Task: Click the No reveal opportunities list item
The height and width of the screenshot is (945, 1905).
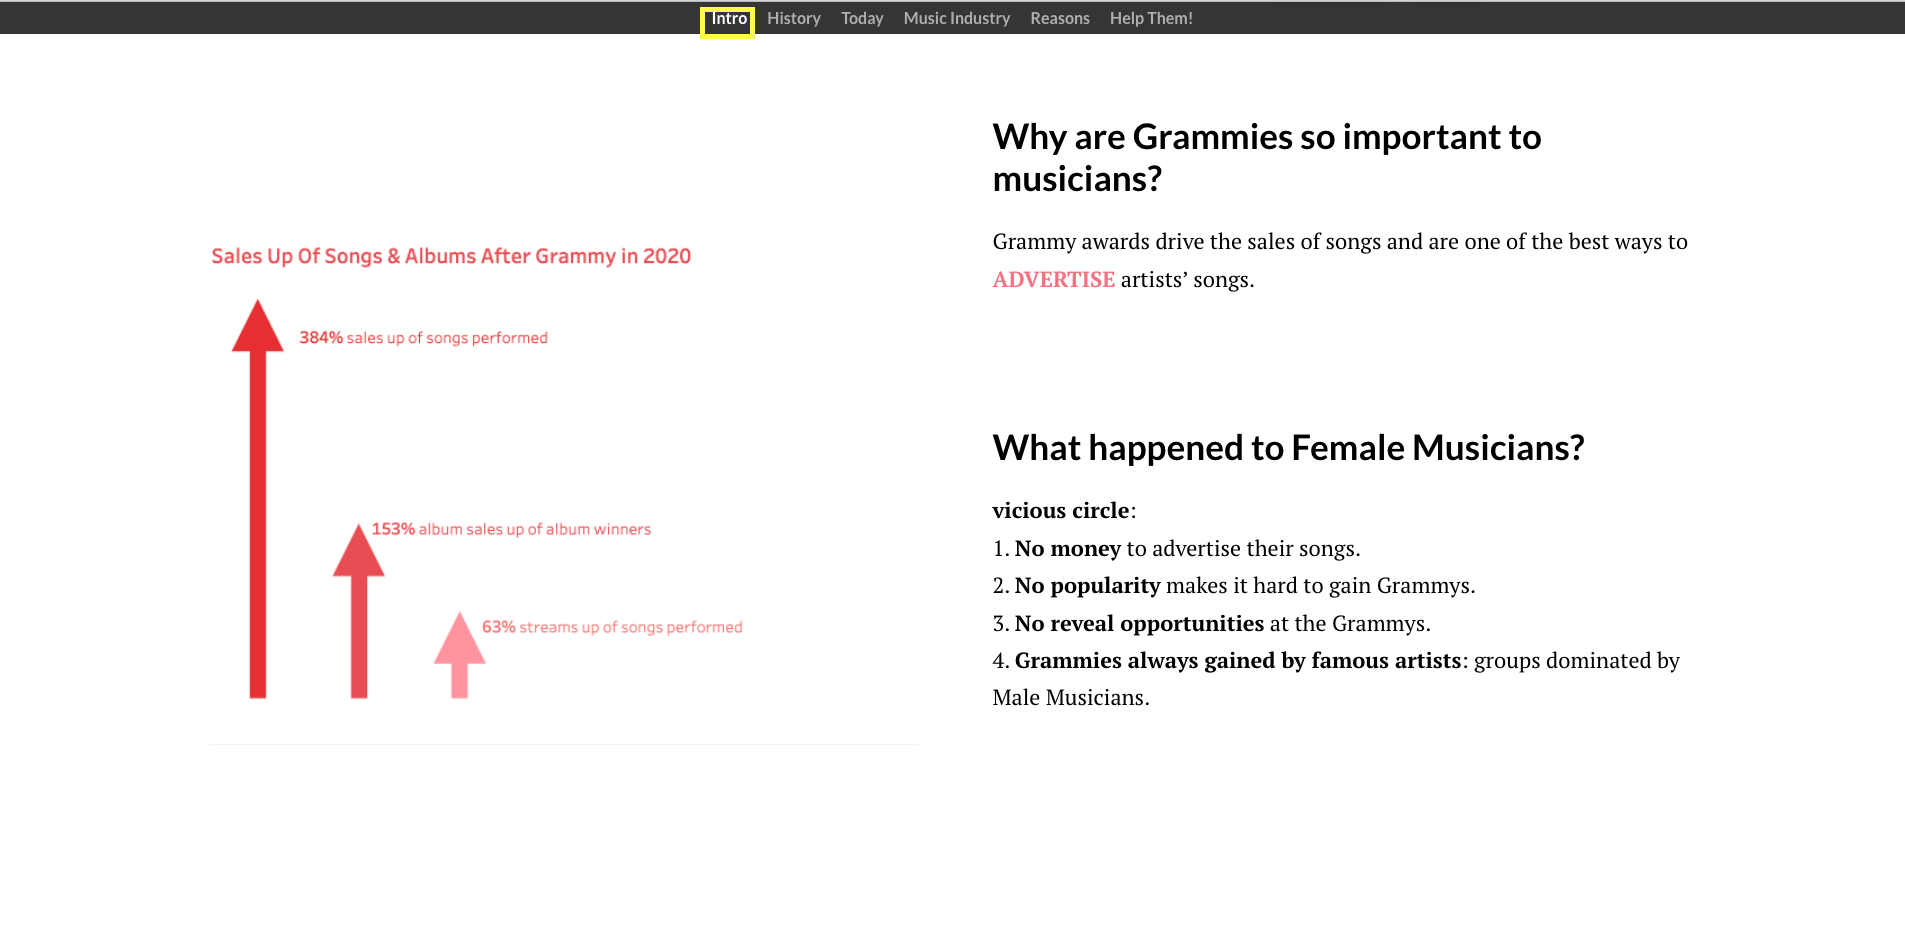Action: click(1211, 624)
